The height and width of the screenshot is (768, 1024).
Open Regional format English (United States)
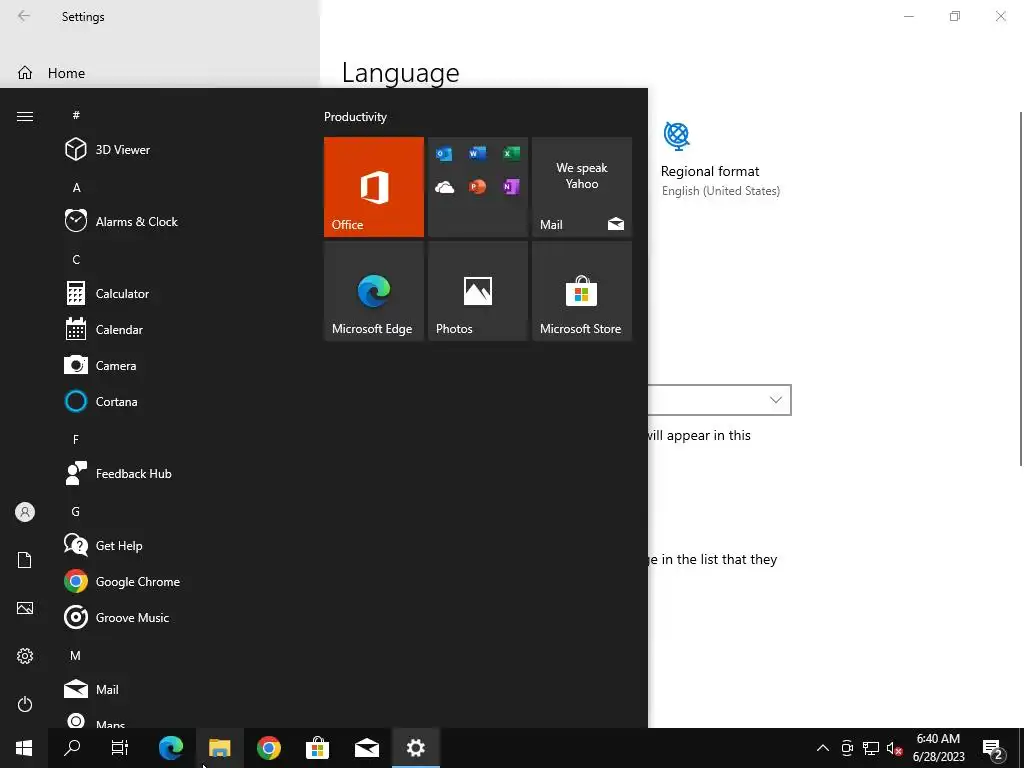pyautogui.click(x=720, y=160)
